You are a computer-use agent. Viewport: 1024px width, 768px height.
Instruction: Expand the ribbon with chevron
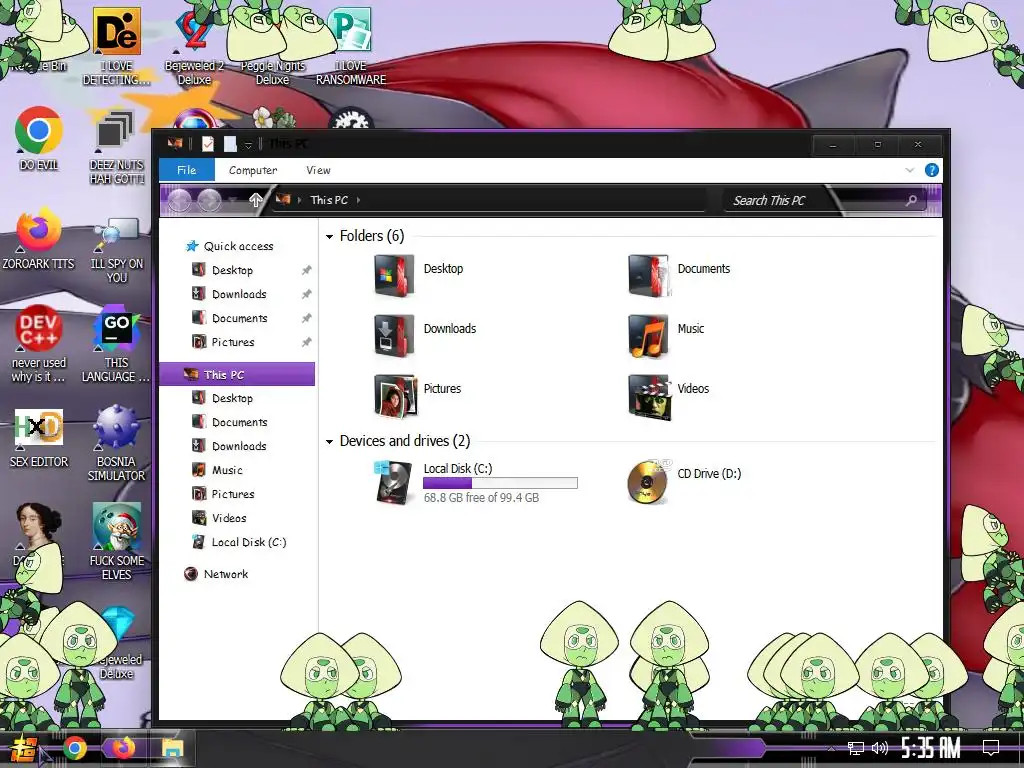coord(910,170)
